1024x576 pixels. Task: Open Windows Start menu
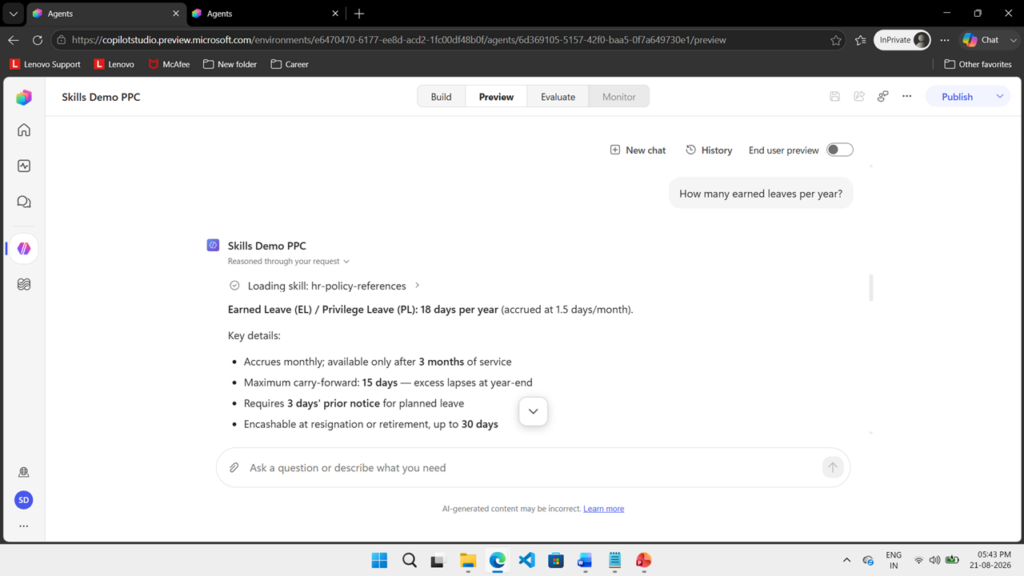[379, 560]
